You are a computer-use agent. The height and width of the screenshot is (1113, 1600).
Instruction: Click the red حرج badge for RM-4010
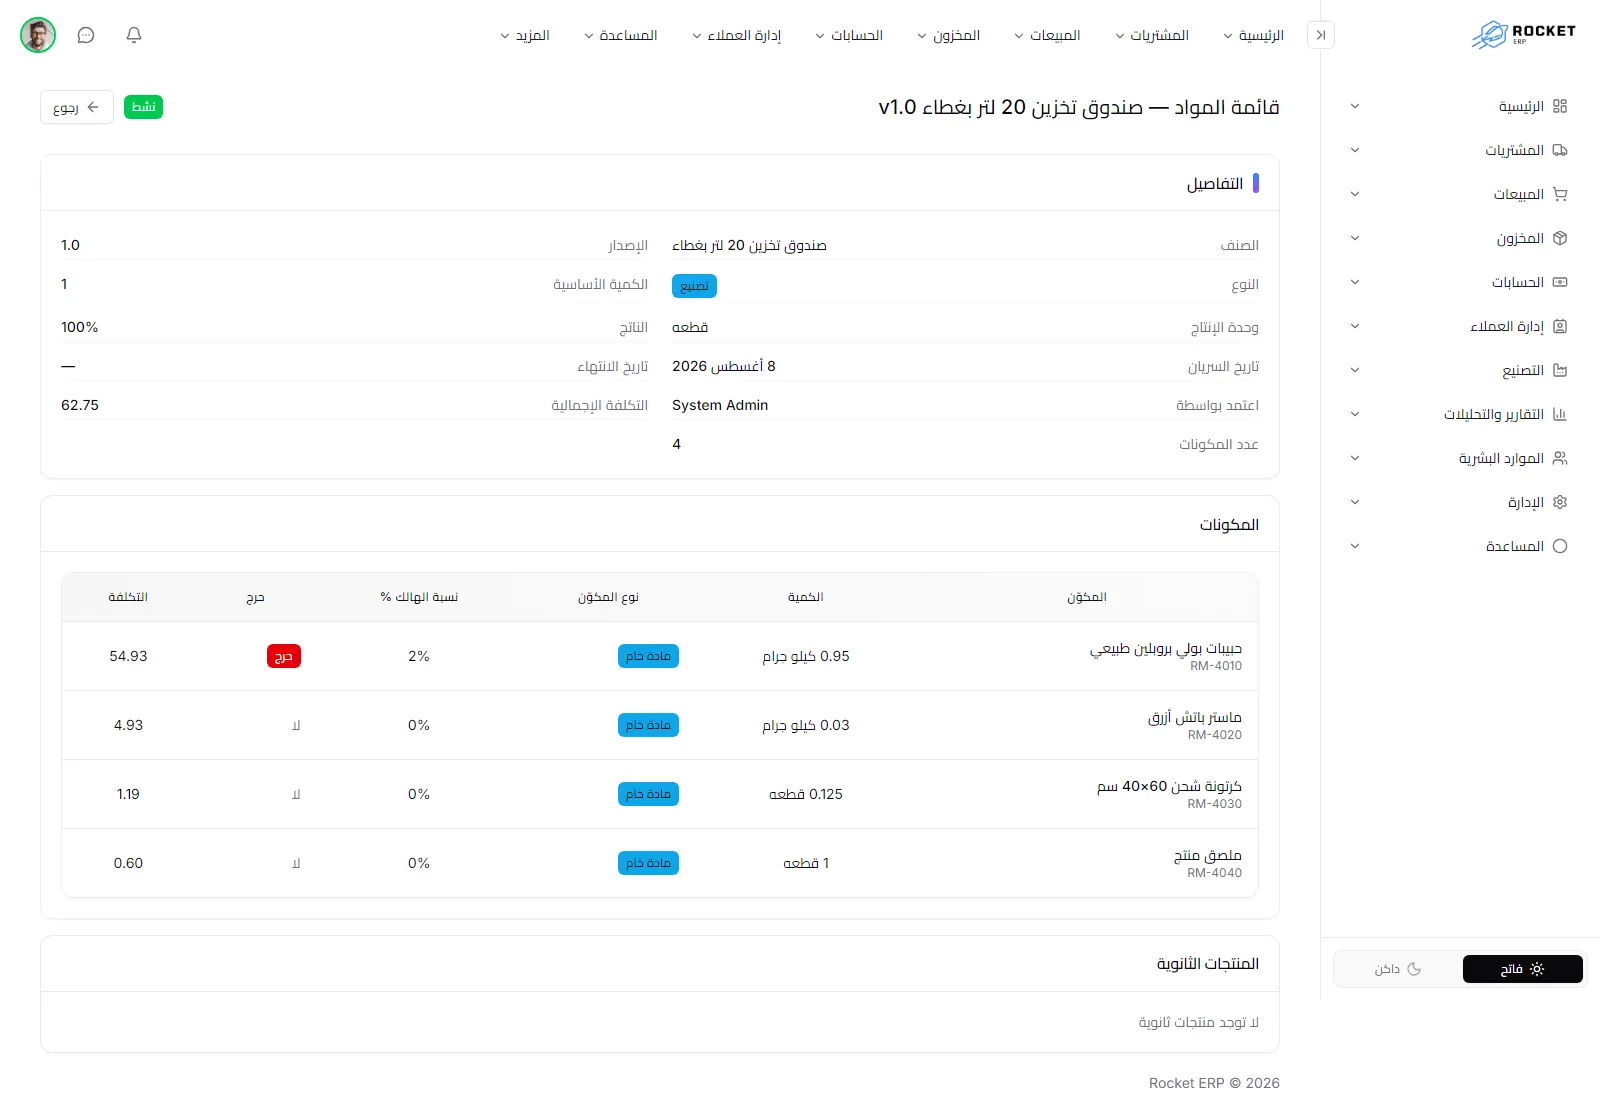pyautogui.click(x=284, y=656)
